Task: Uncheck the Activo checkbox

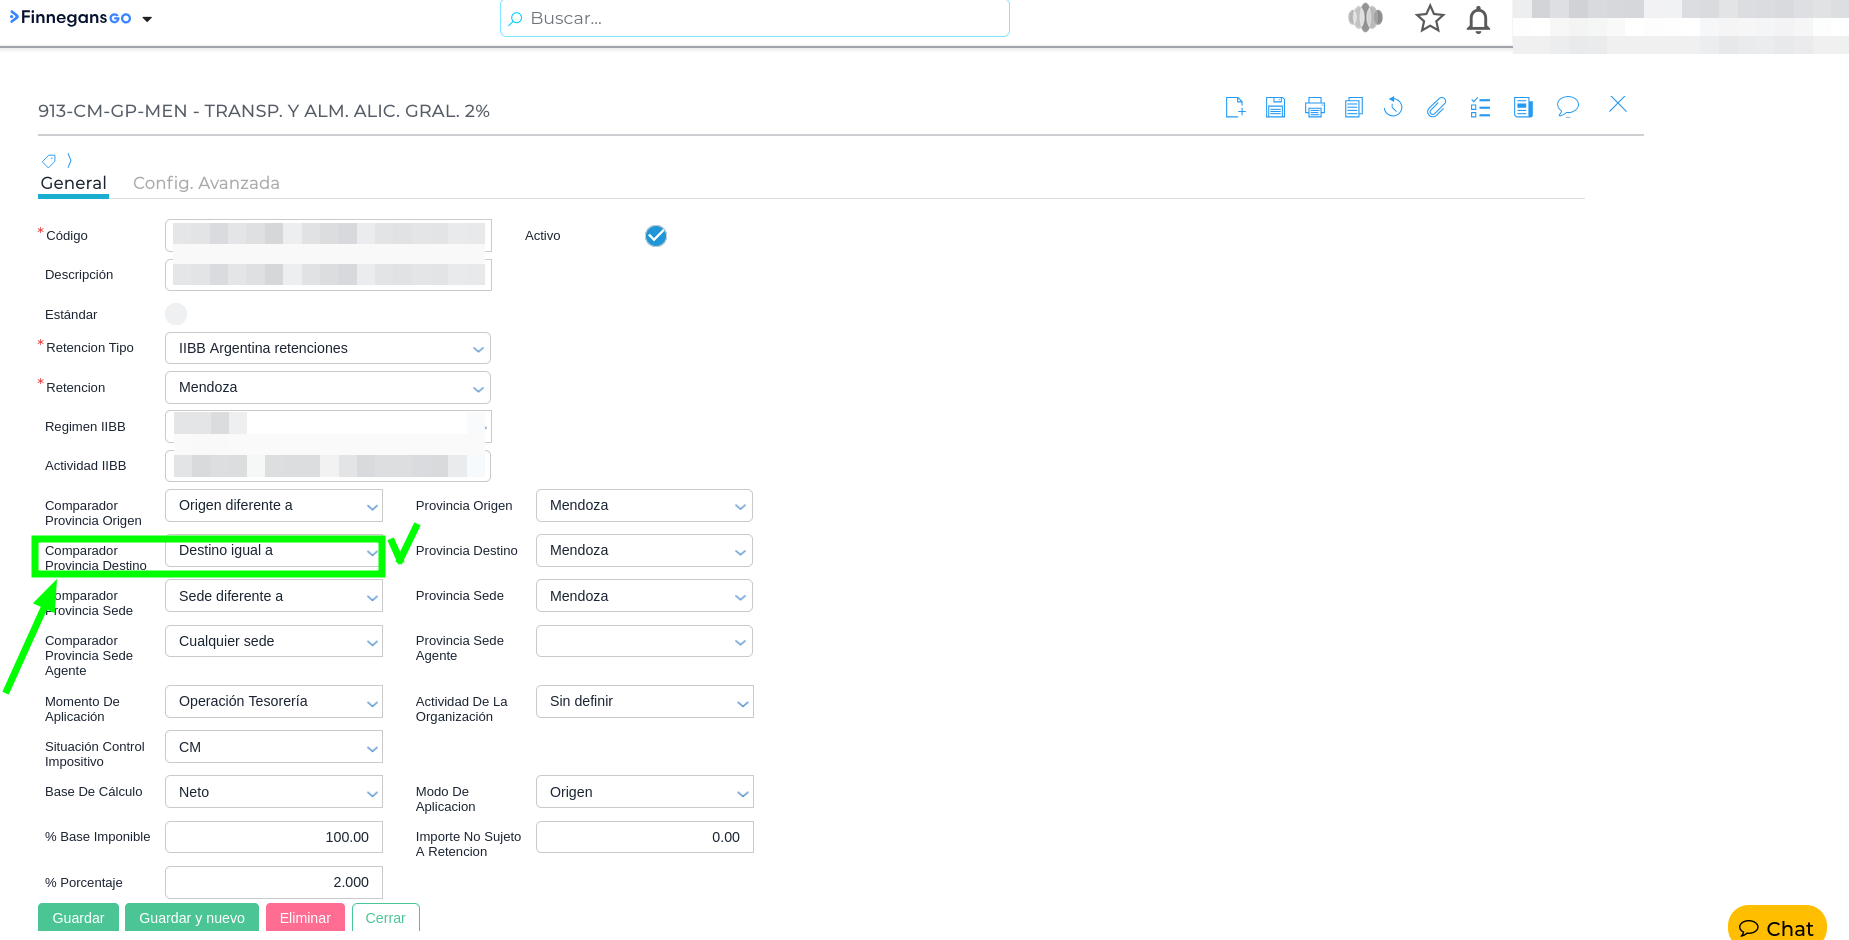Action: tap(656, 236)
